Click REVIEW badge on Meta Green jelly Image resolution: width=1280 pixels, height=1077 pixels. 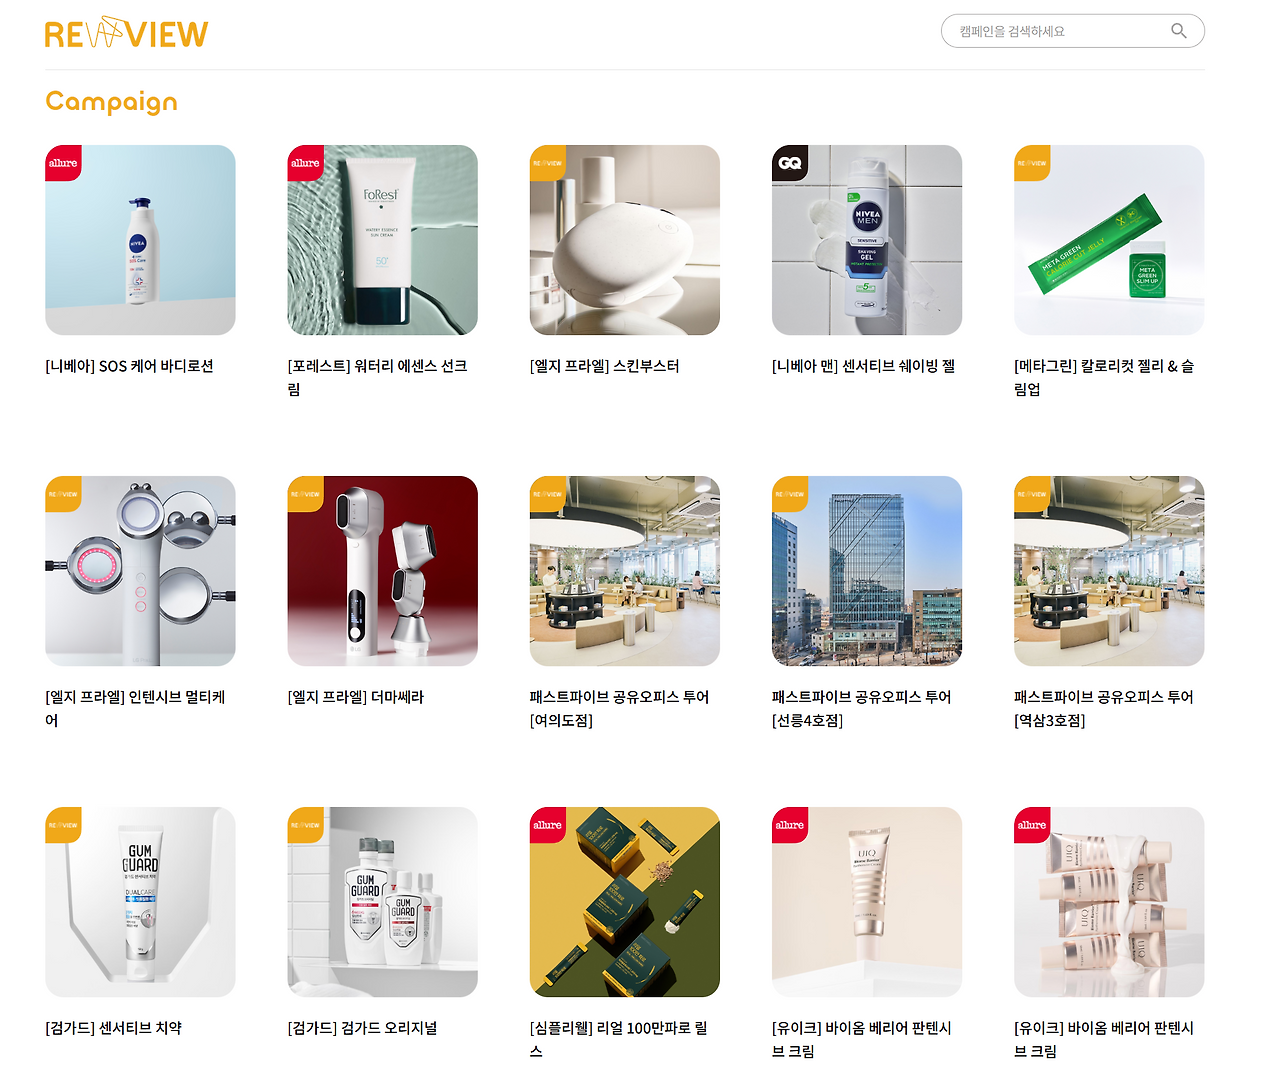pos(1032,163)
